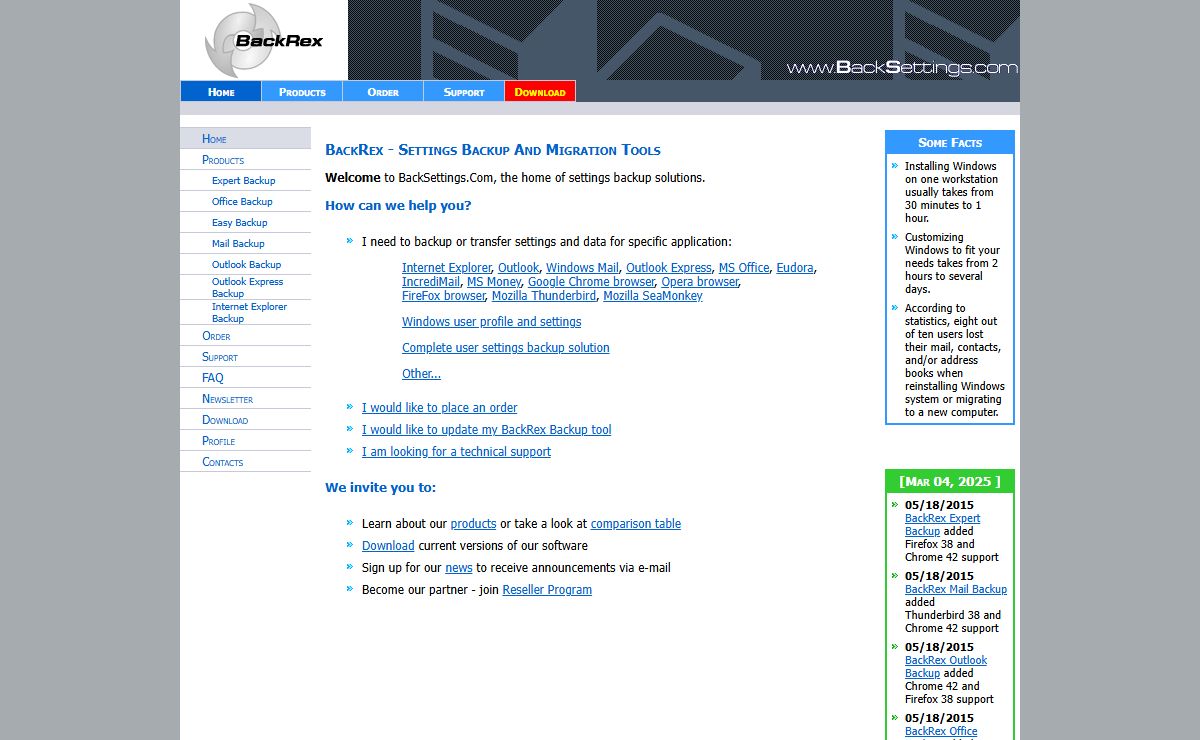Viewport: 1200px width, 740px height.
Task: Click I am looking for technical support
Action: [x=456, y=451]
